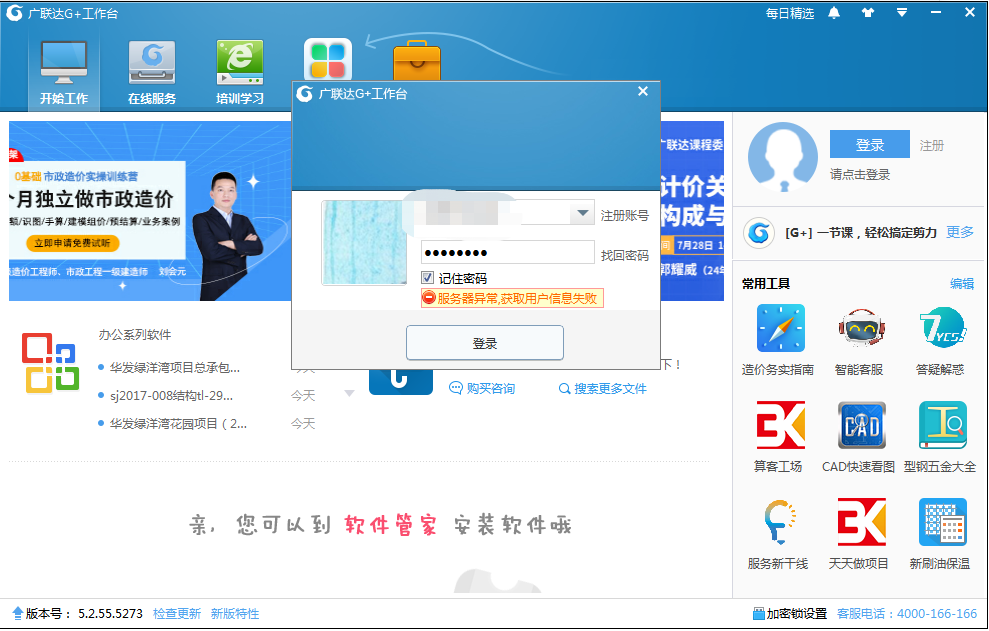Open the 开始工作 tab
The image size is (989, 631).
click(64, 71)
